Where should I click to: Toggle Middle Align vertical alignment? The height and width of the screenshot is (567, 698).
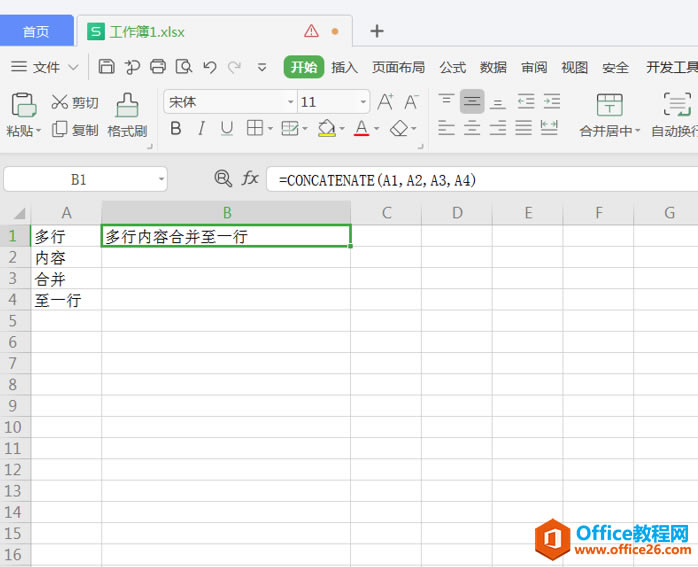click(472, 101)
